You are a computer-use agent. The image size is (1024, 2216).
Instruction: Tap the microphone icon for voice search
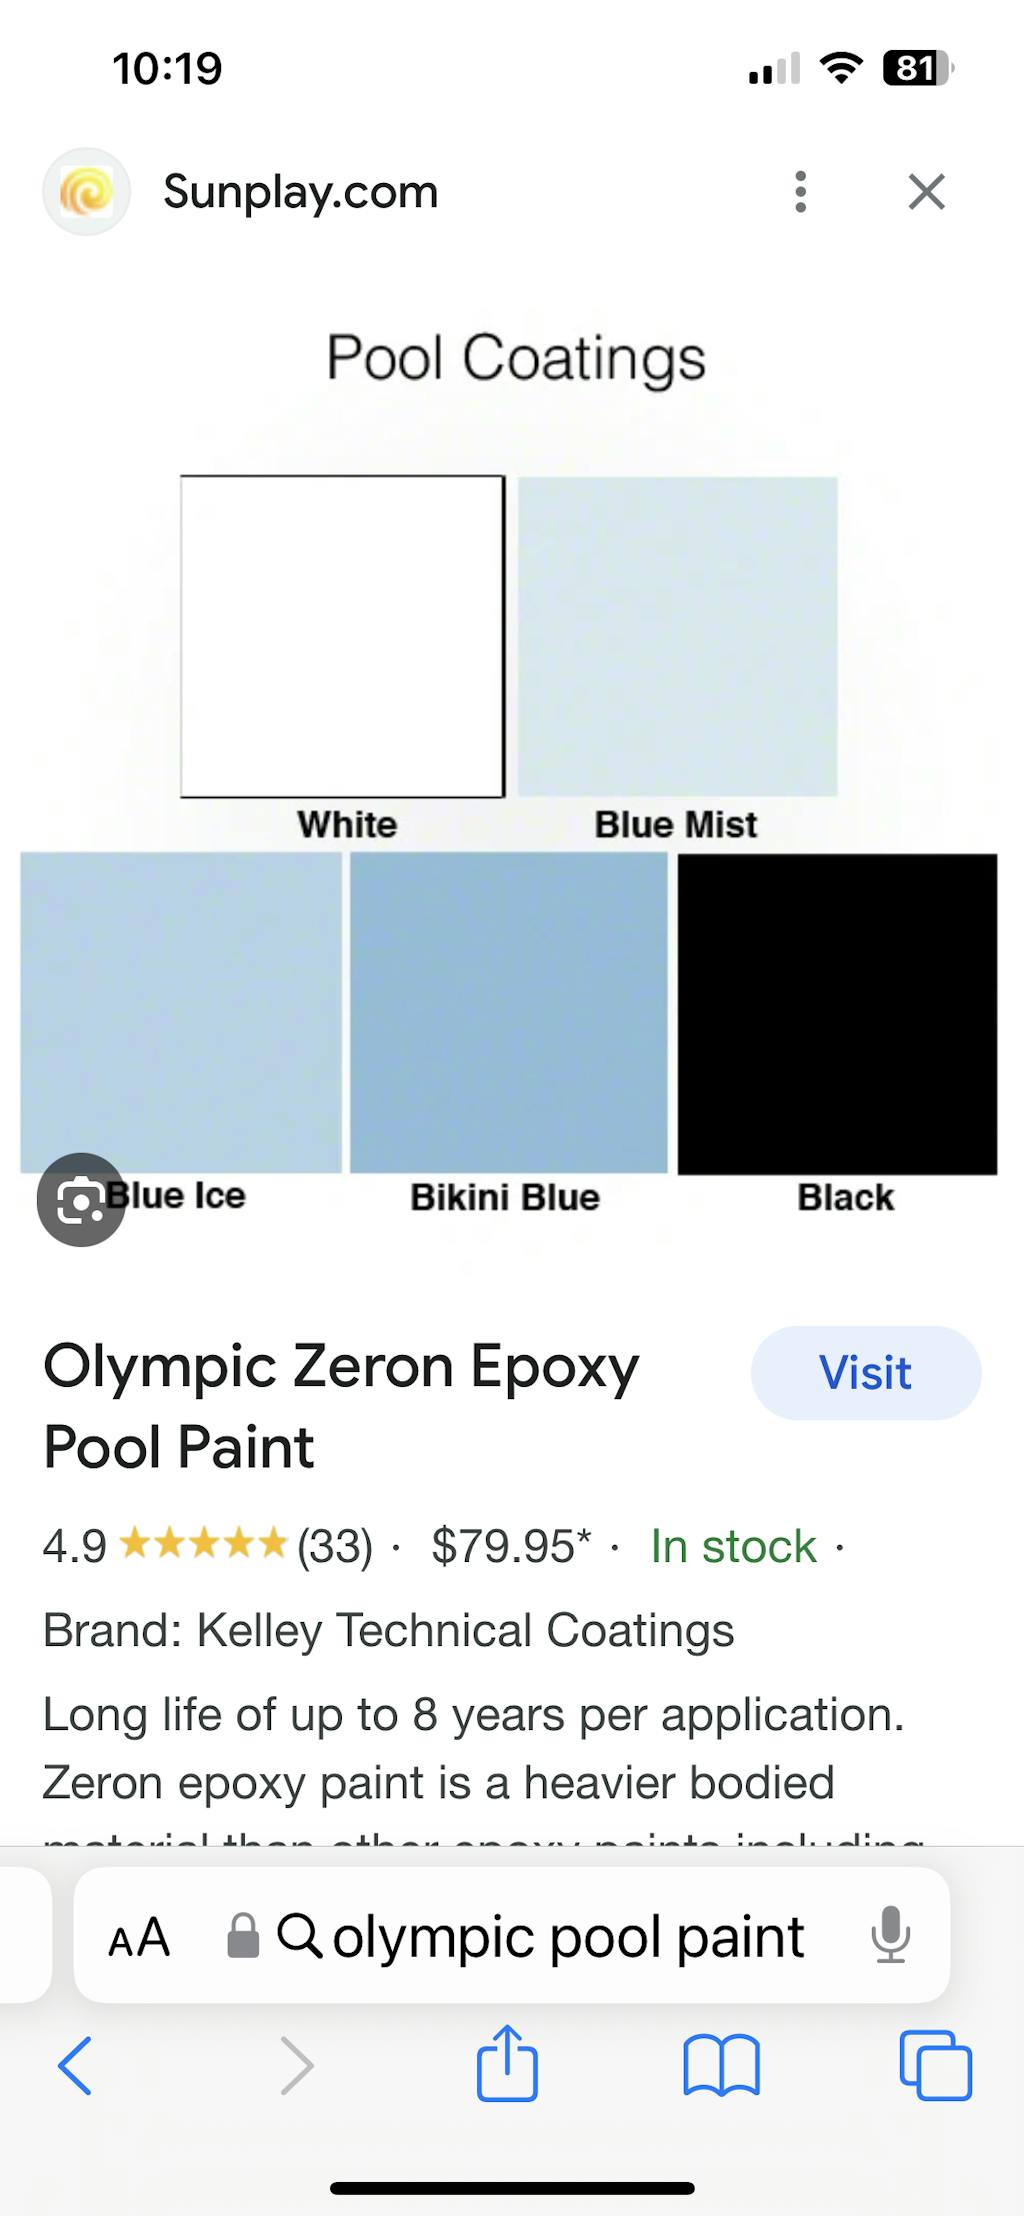[889, 1934]
